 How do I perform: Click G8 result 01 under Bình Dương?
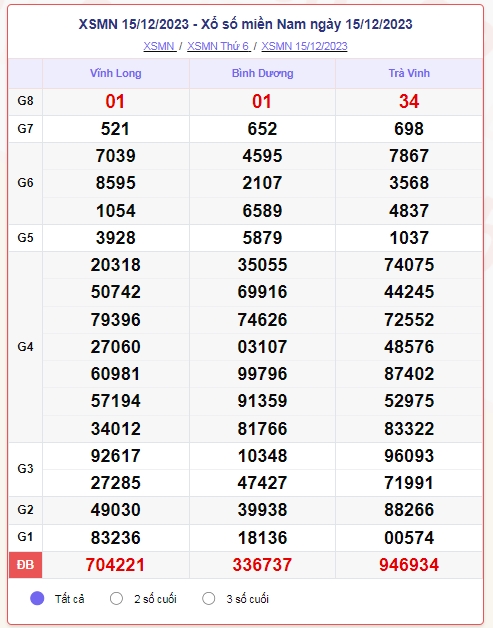[262, 101]
